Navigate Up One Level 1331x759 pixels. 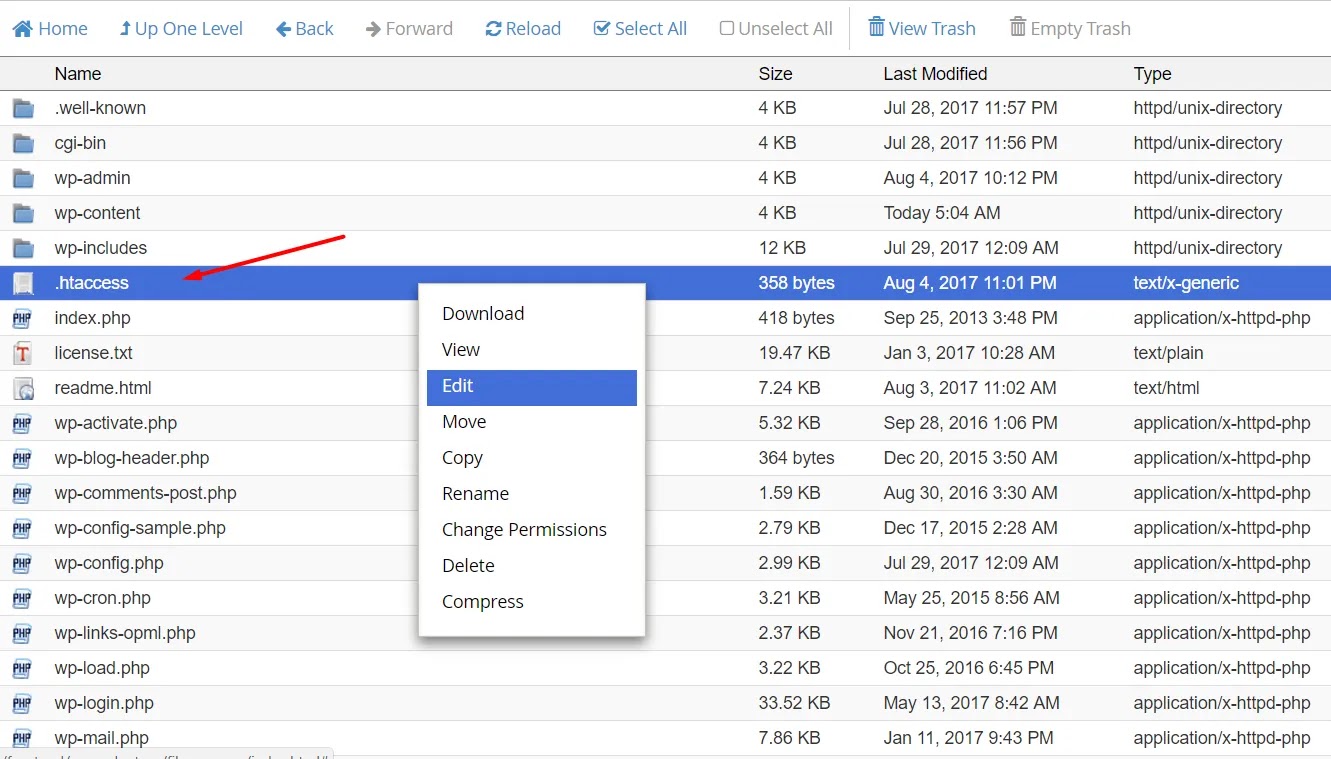click(181, 28)
